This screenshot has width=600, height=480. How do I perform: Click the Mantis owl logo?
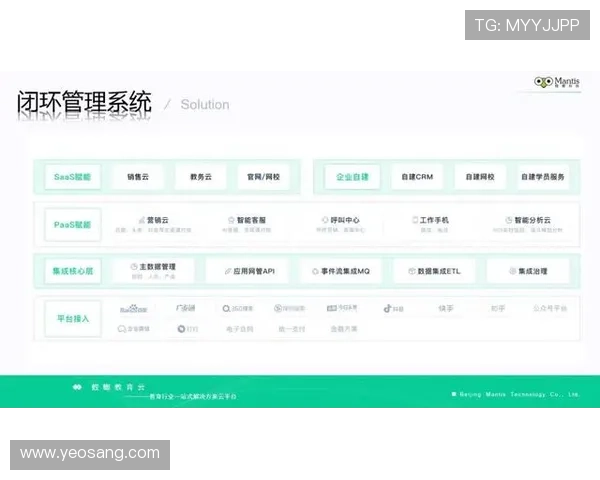[x=557, y=82]
